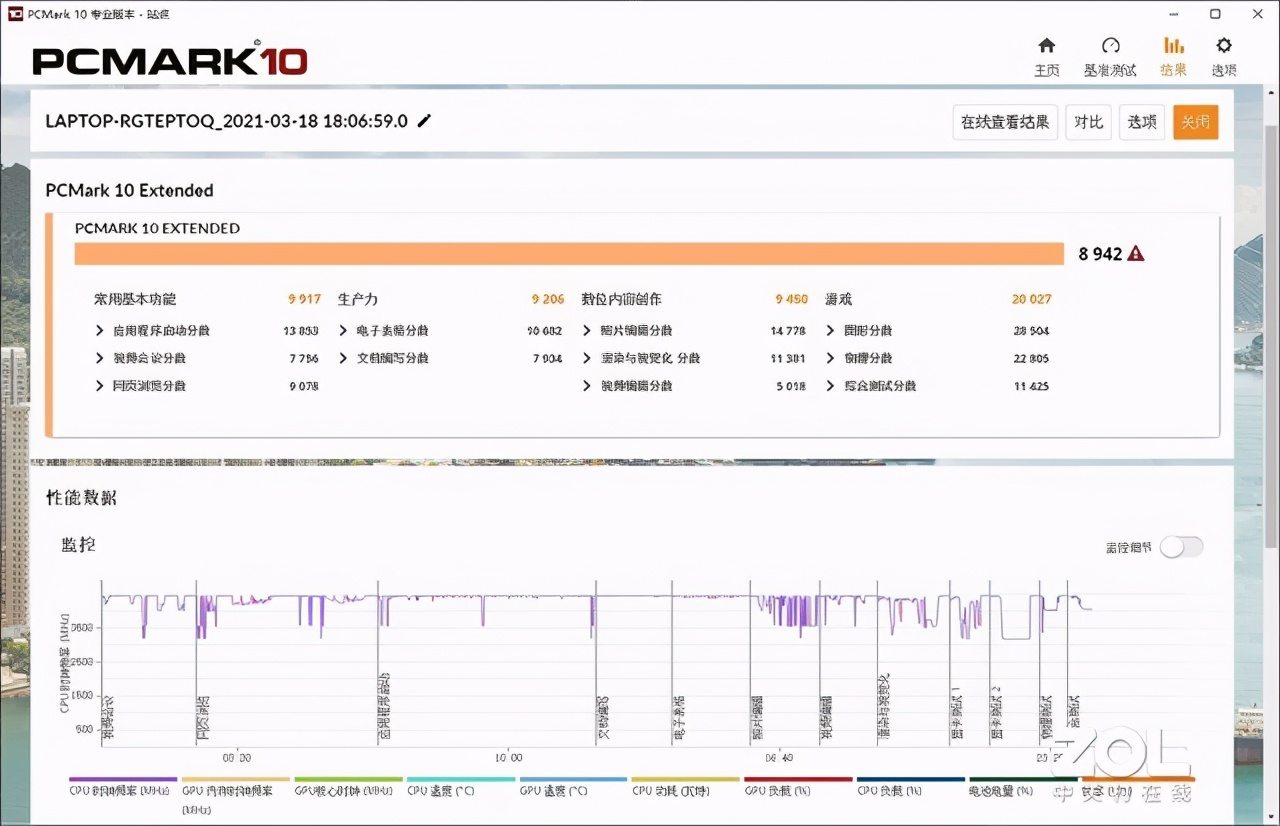
Task: Toggle the GPU核心时钟 (MHz) legend series
Action: [x=348, y=785]
